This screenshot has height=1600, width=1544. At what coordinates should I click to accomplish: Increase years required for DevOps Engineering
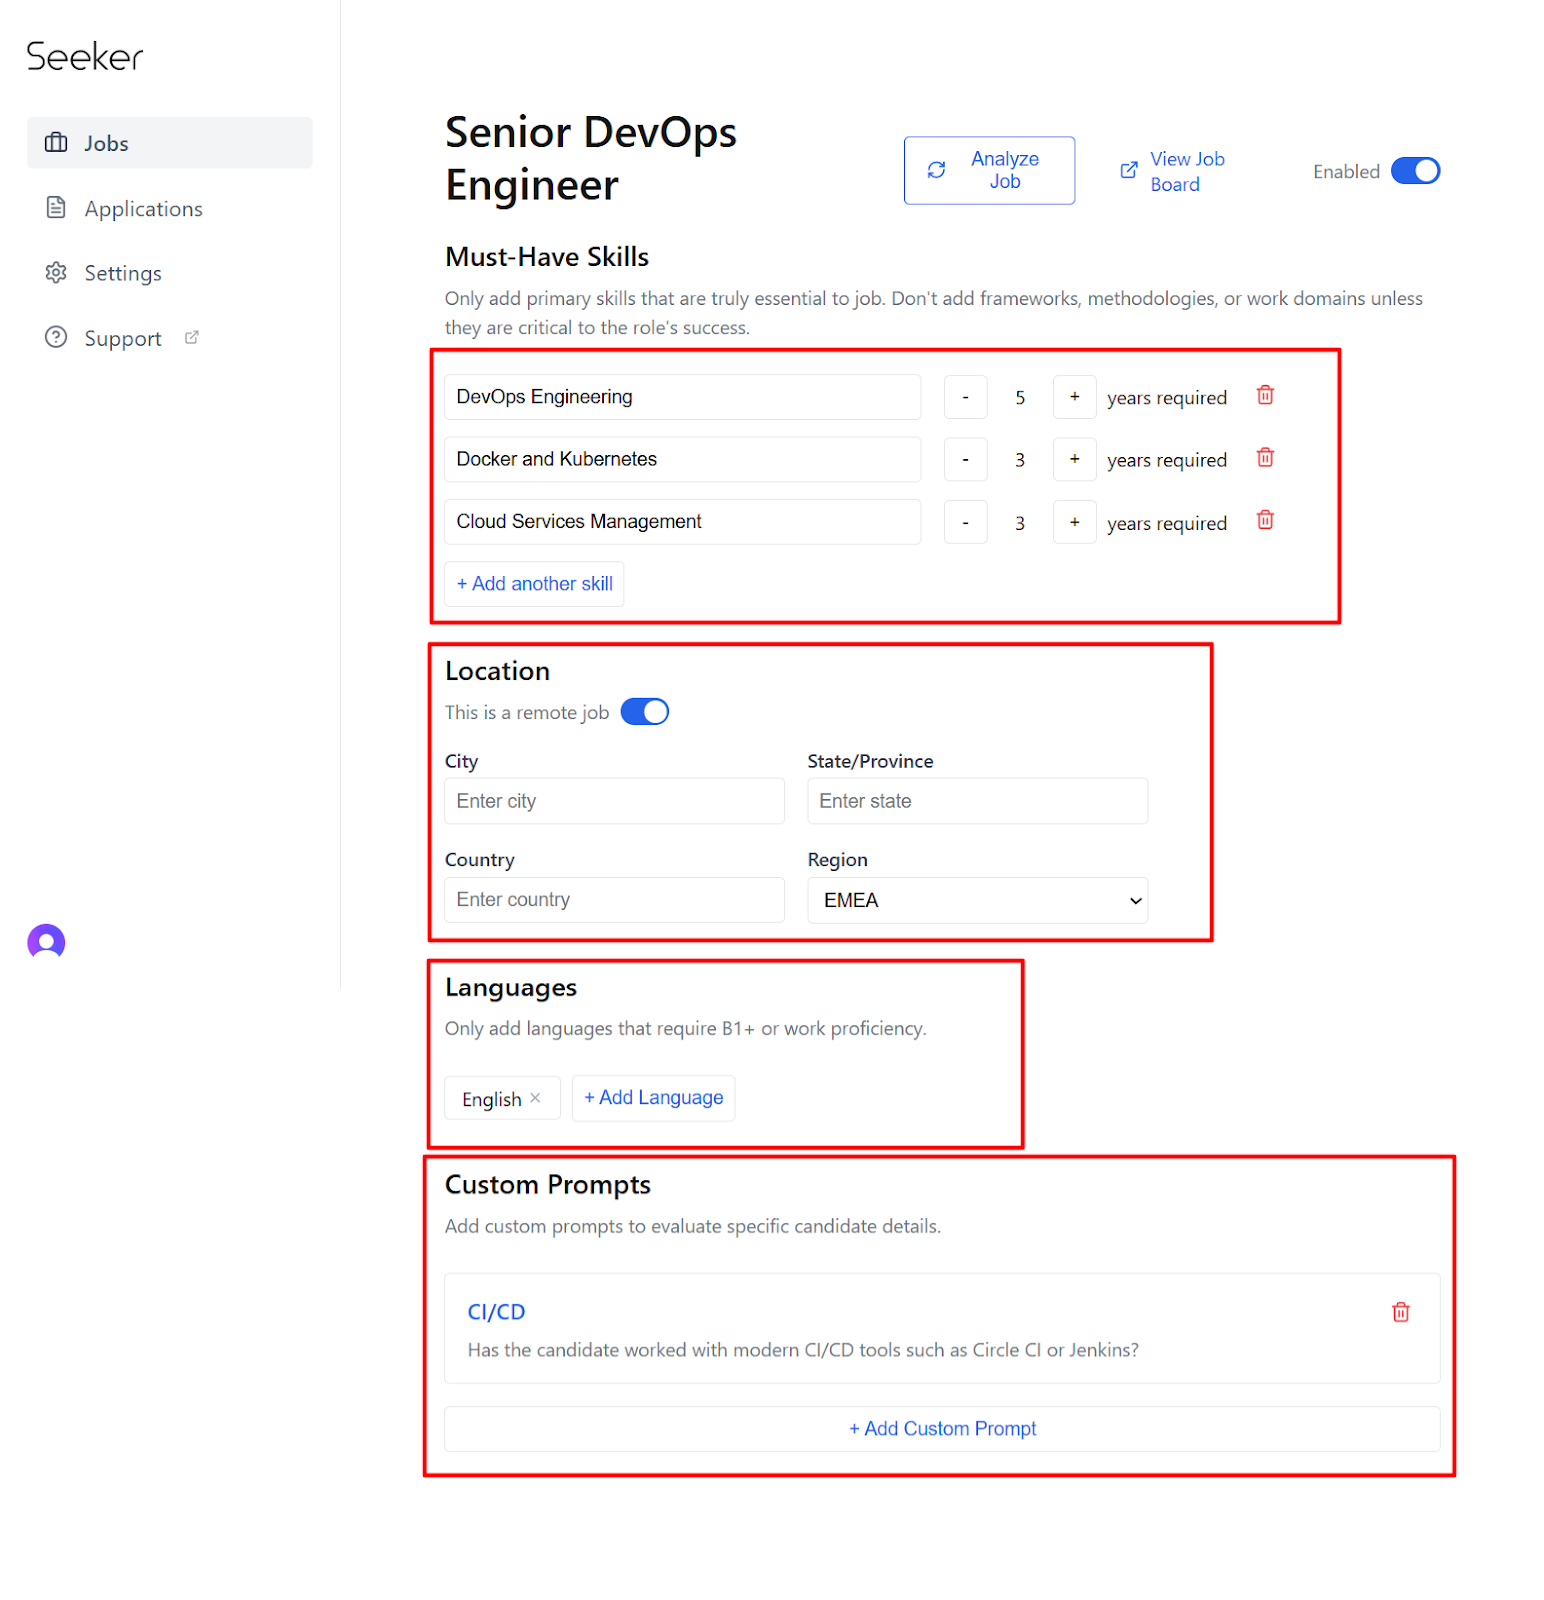[x=1074, y=397]
